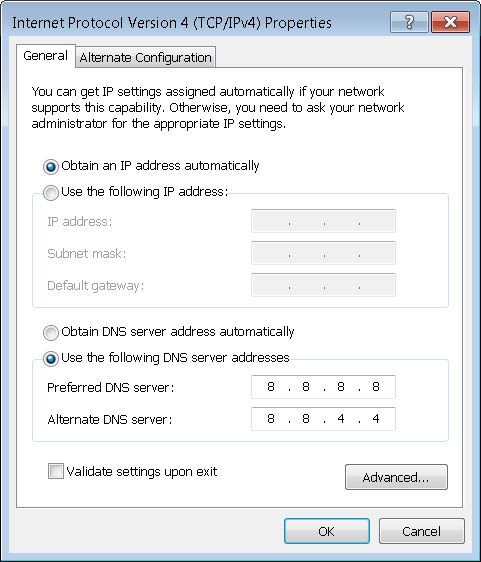Click last octet of Preferred DNS server
The image size is (481, 562).
376,387
